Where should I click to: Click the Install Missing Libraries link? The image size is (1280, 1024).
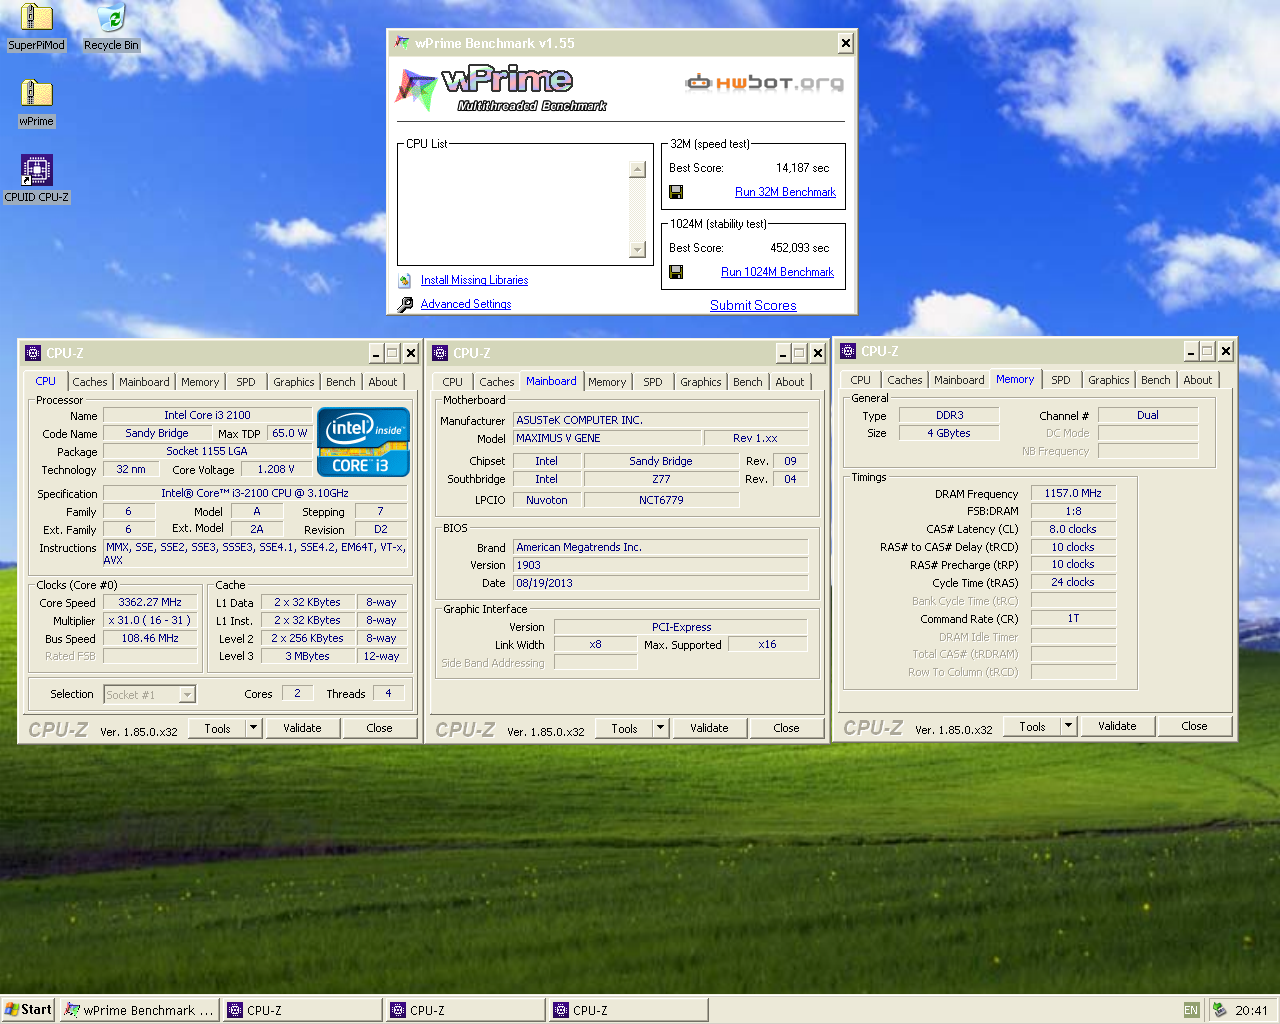pos(474,280)
